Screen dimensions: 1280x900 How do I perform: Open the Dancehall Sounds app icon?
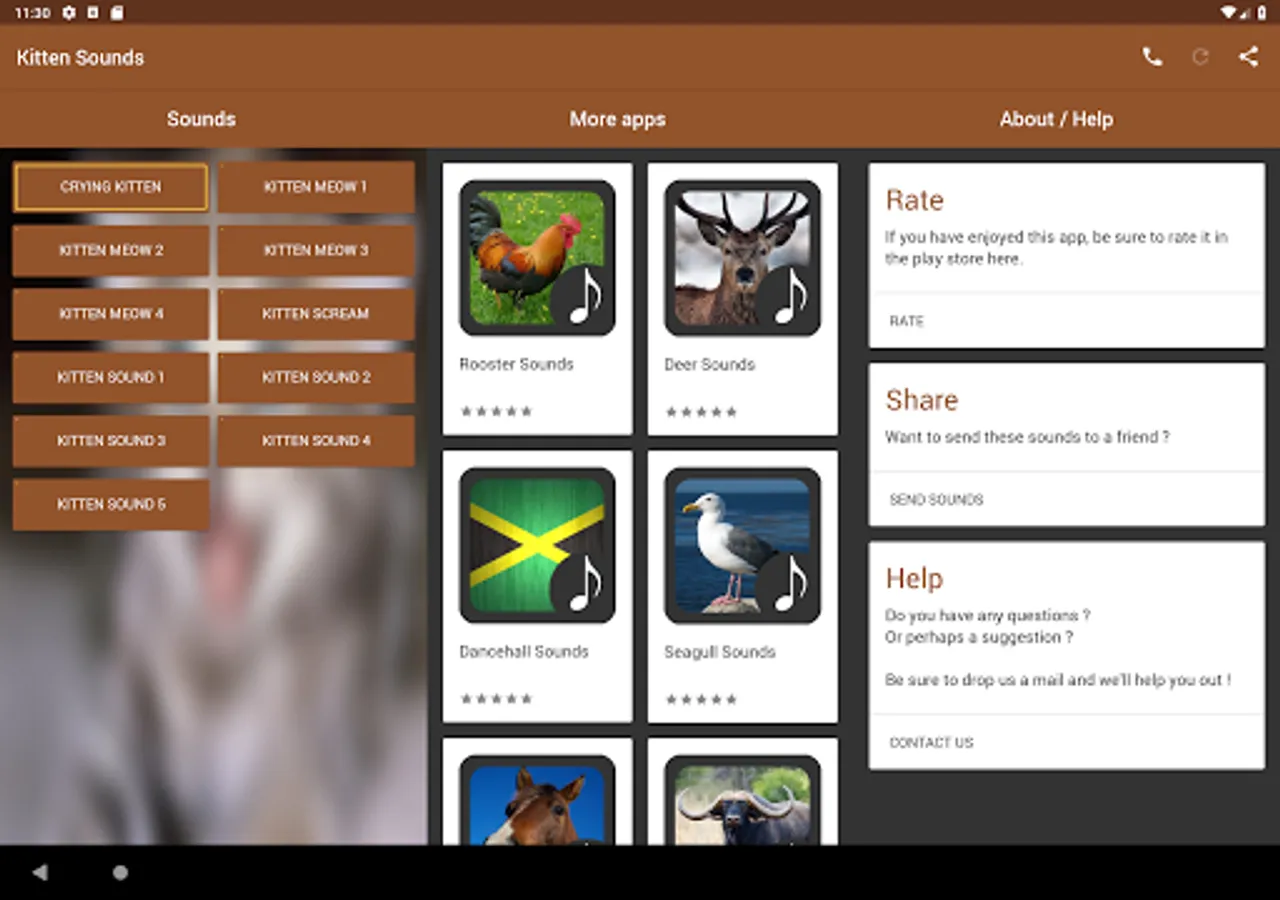tap(537, 545)
